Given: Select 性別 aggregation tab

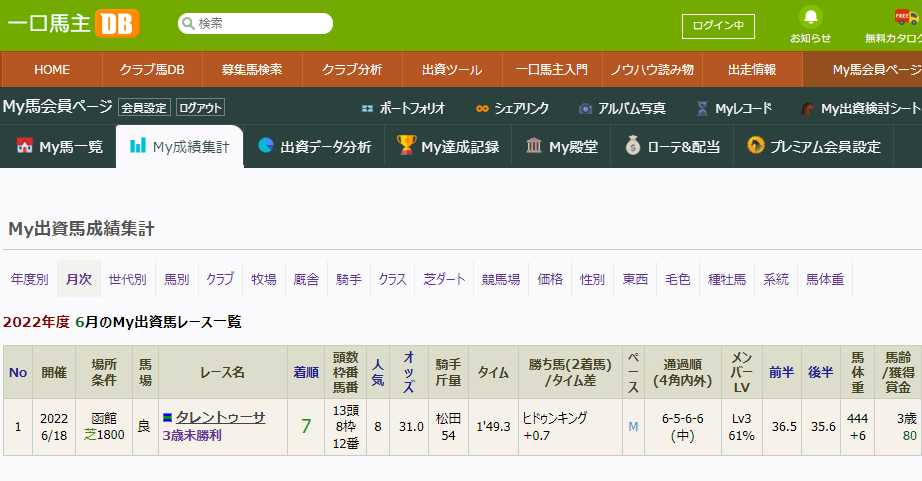Looking at the screenshot, I should coord(592,279).
